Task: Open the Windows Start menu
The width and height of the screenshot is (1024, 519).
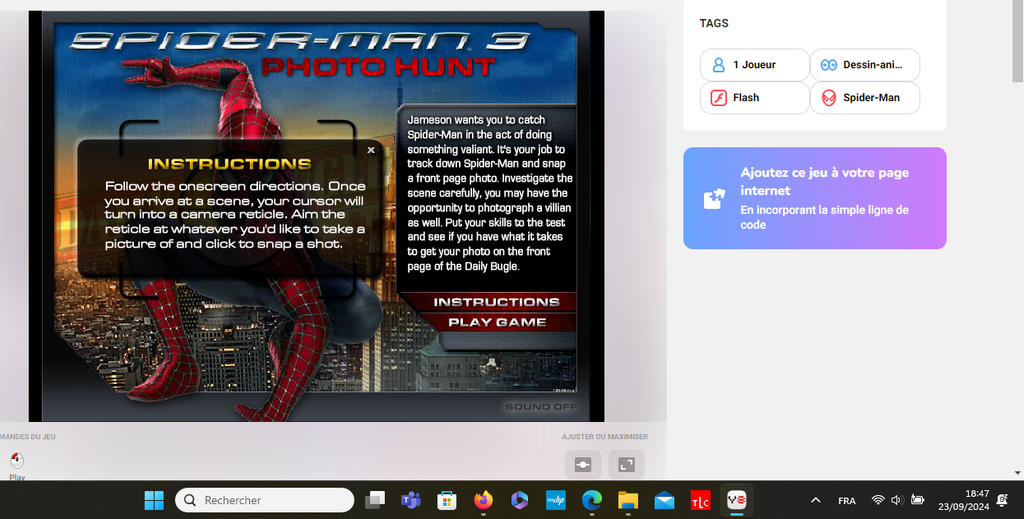Action: [x=154, y=500]
